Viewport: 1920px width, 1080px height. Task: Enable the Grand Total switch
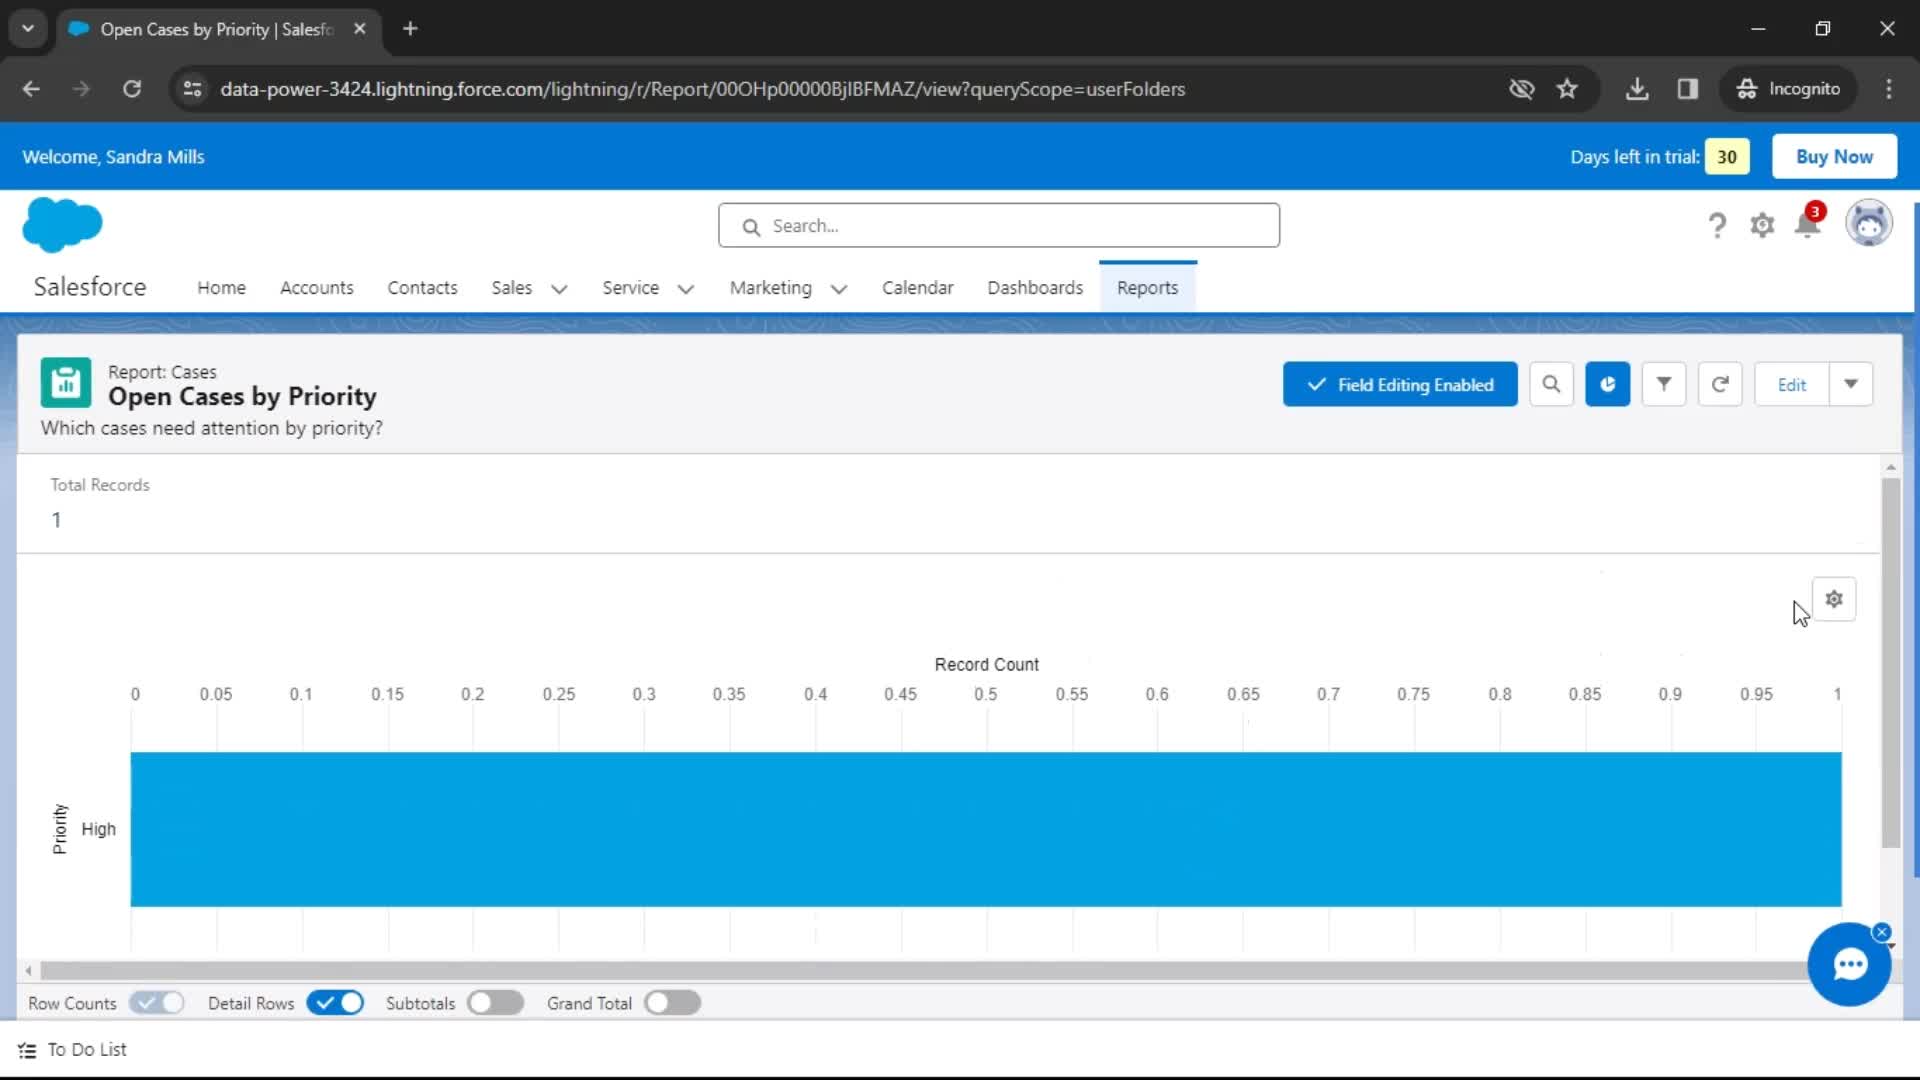(x=672, y=1003)
